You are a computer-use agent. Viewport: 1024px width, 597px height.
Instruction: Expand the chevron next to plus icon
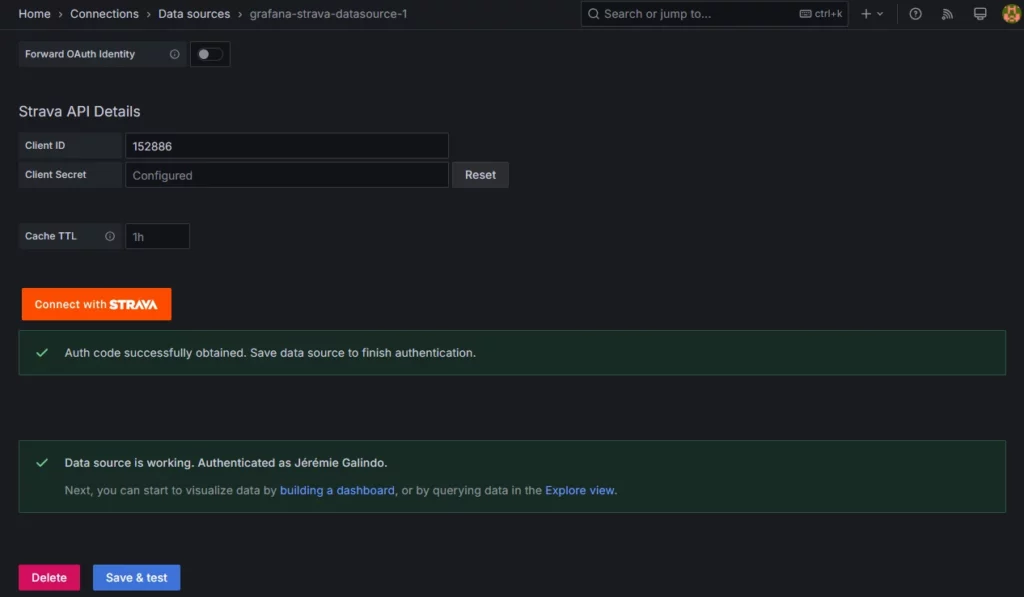(880, 14)
